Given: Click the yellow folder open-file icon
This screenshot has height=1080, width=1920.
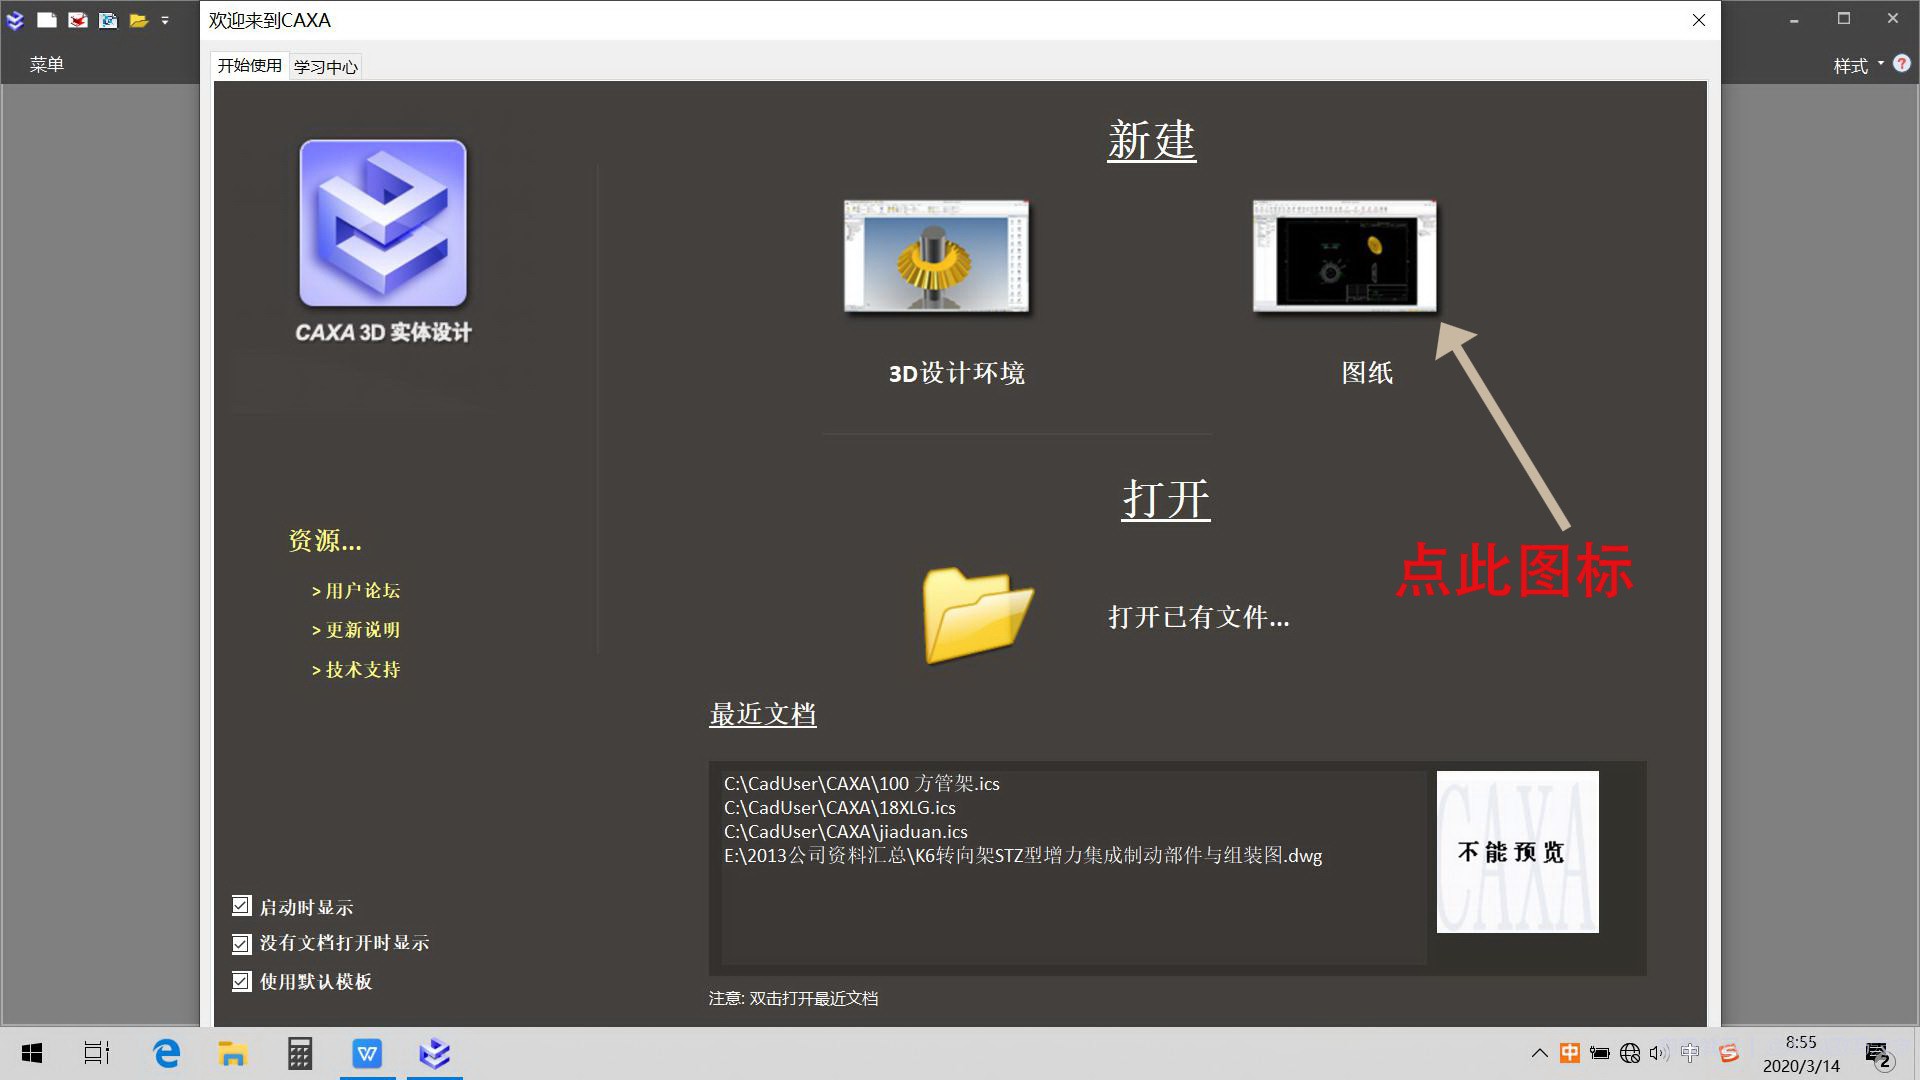Looking at the screenshot, I should [977, 615].
